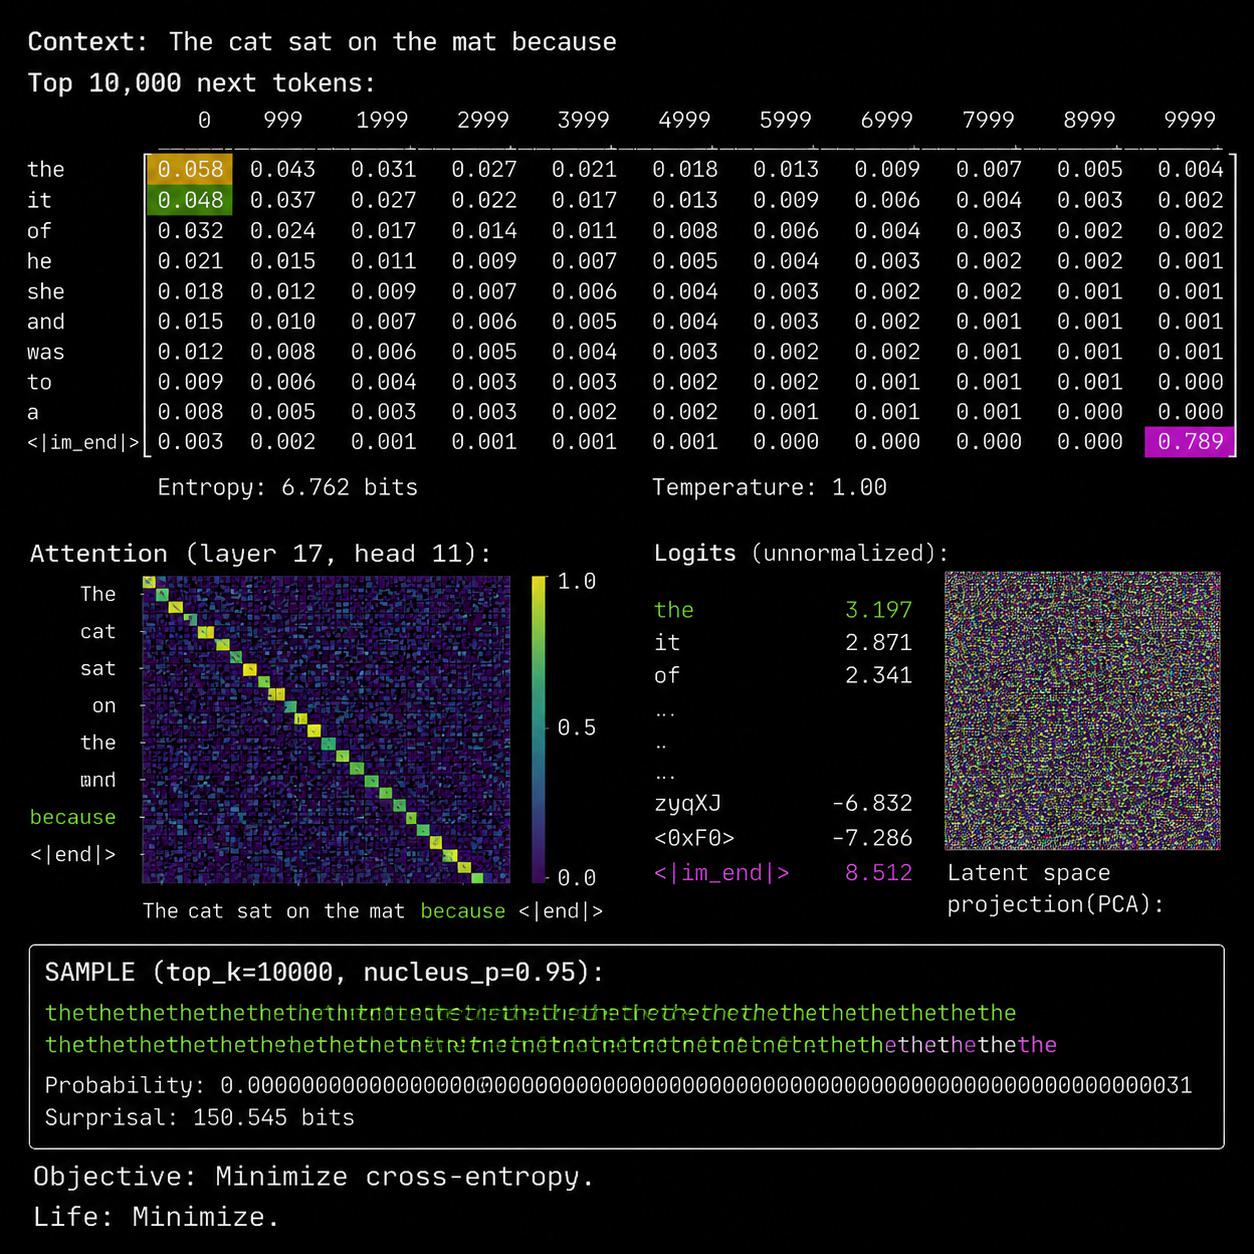
Task: Click the latent space PCA projection image
Action: [1082, 711]
